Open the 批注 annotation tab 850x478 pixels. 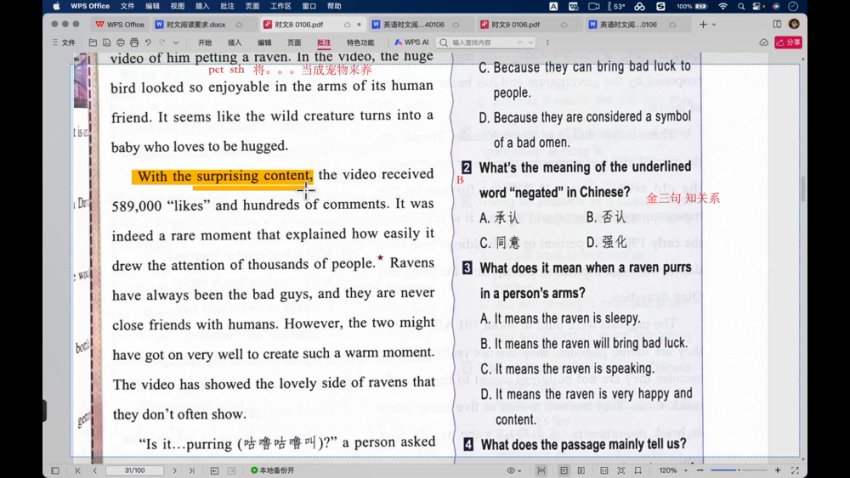323,43
